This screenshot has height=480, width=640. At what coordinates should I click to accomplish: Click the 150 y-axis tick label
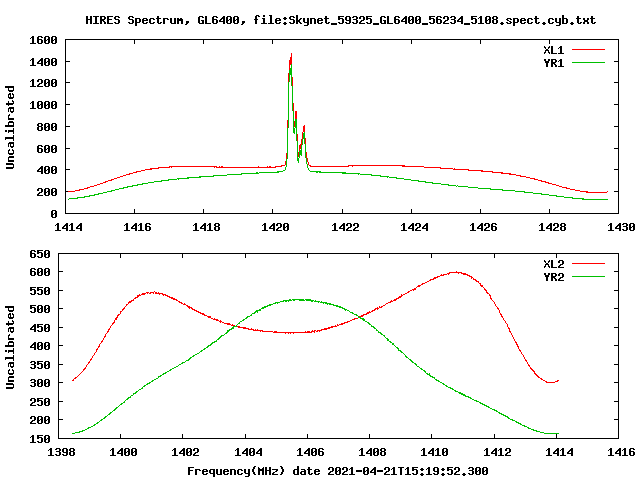(40, 439)
